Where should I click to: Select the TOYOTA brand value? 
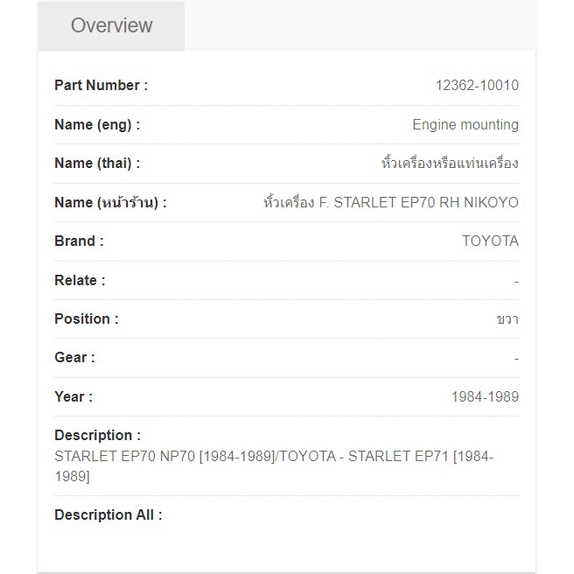coord(490,241)
